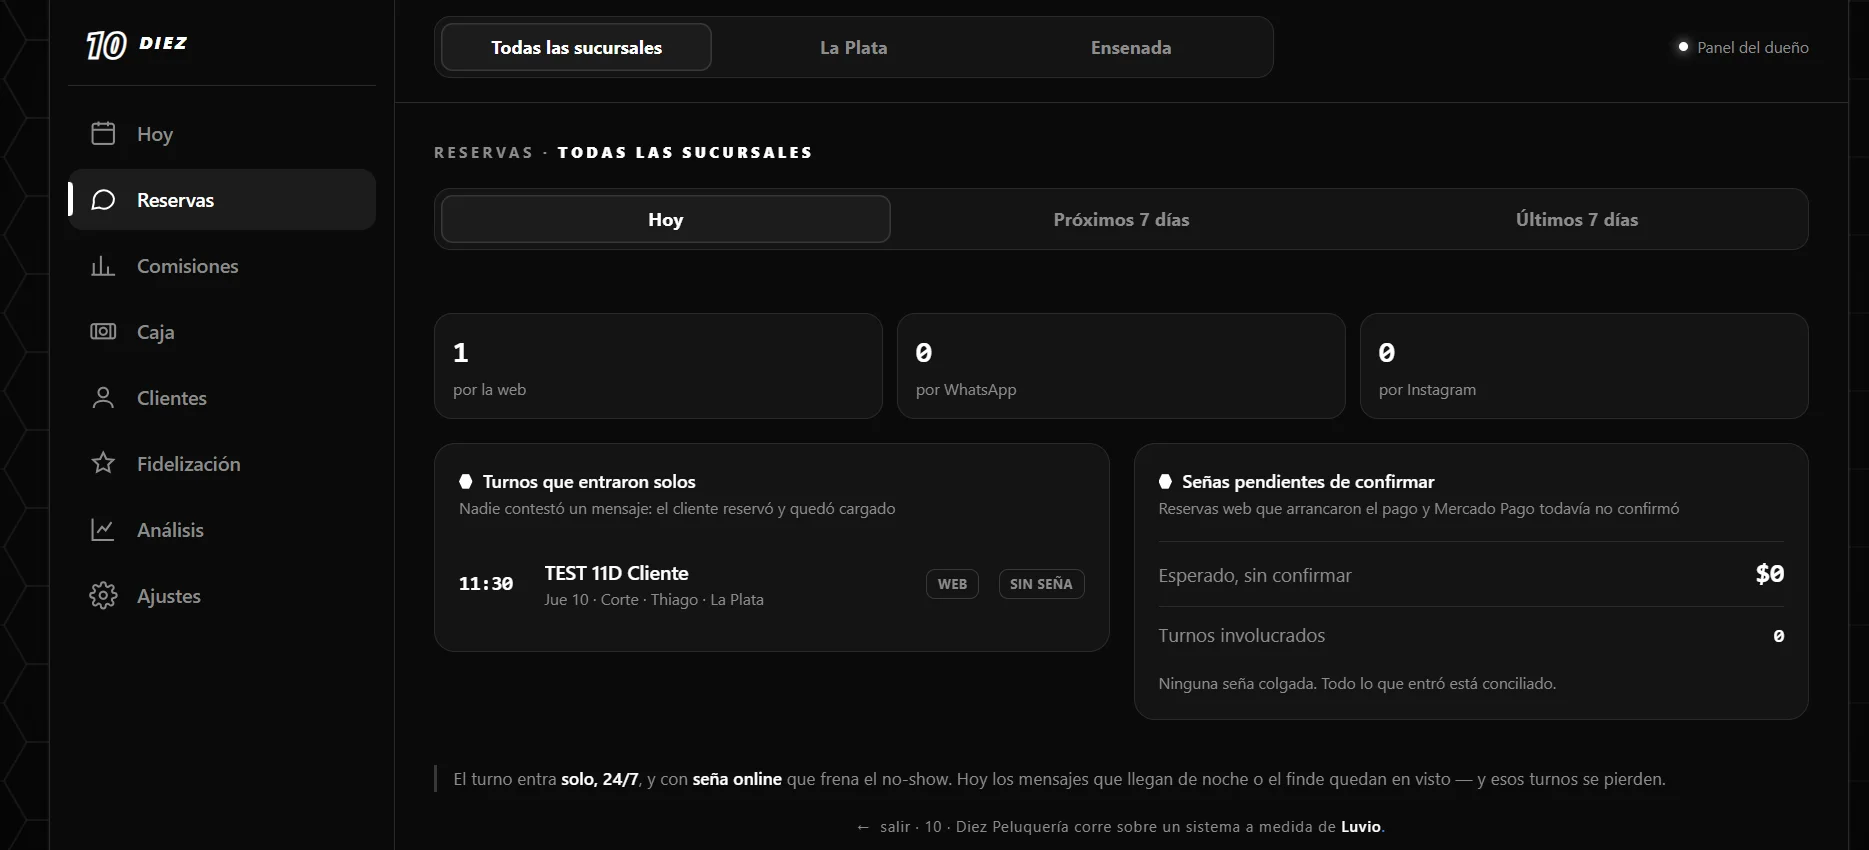
Task: Switch to the La Plata branch tab
Action: point(853,47)
